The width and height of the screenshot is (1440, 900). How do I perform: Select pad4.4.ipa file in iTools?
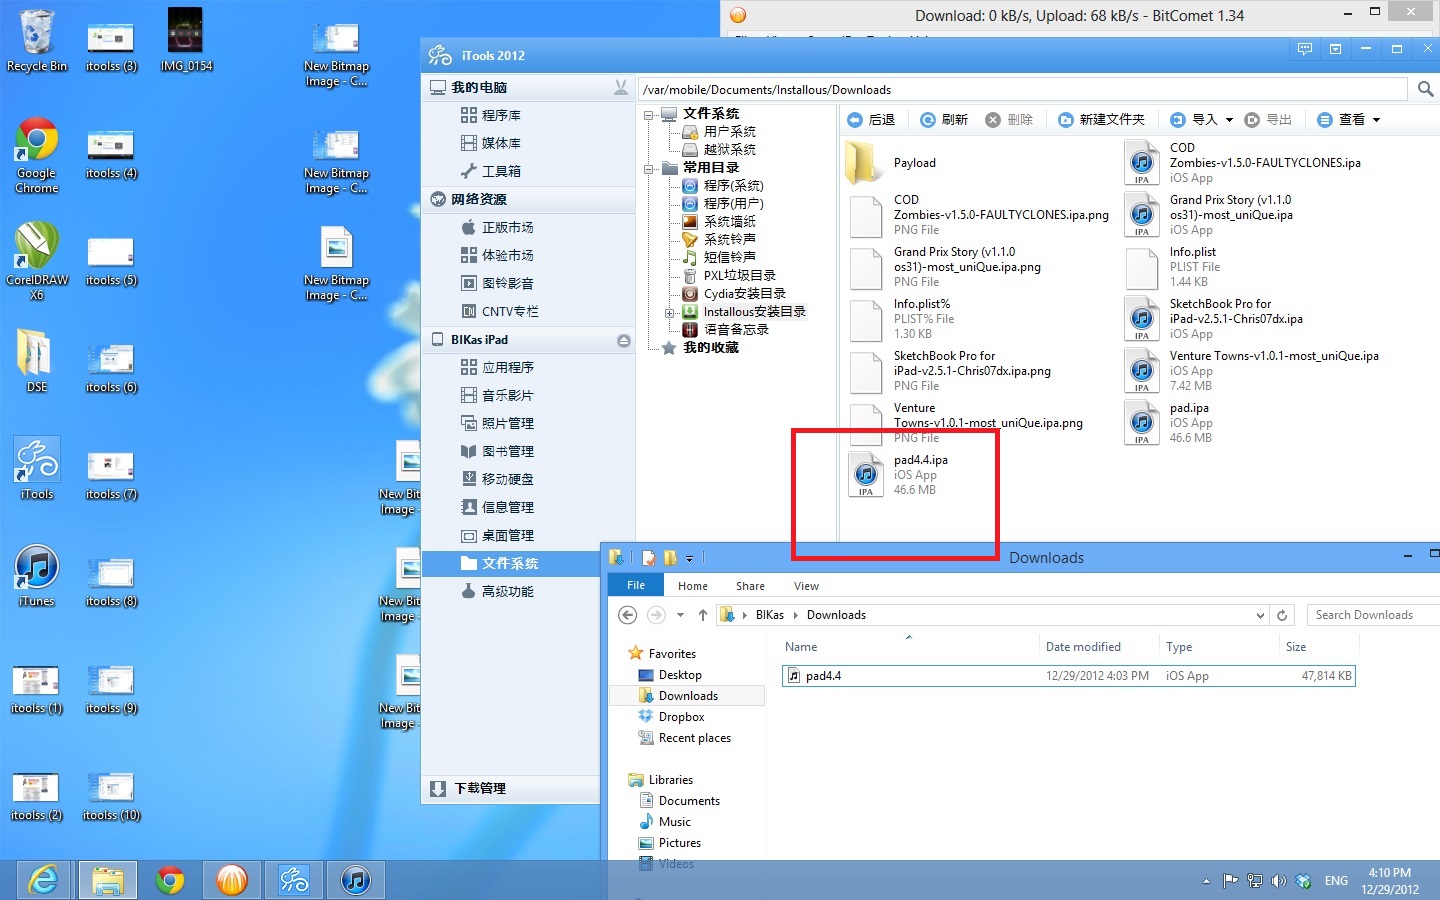[x=899, y=475]
